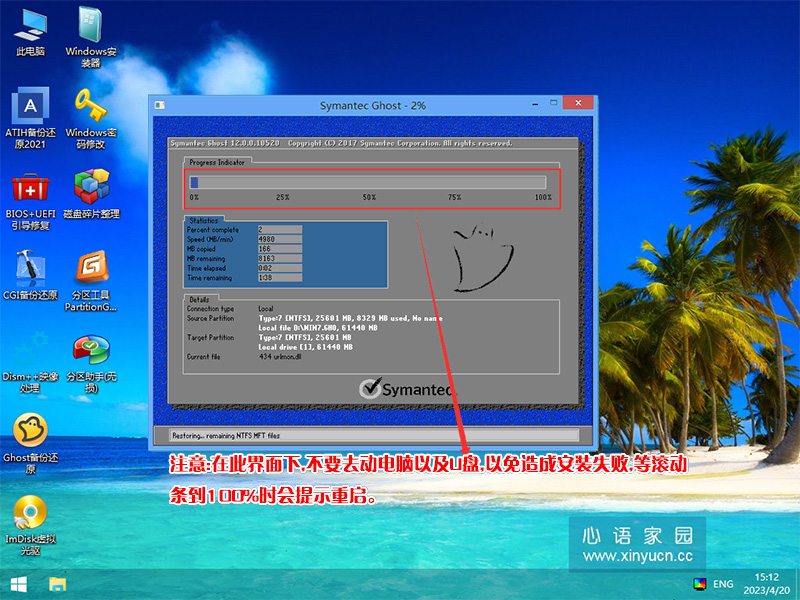Click the 'Progress Indicator' group label
800x600 pixels.
click(x=217, y=162)
